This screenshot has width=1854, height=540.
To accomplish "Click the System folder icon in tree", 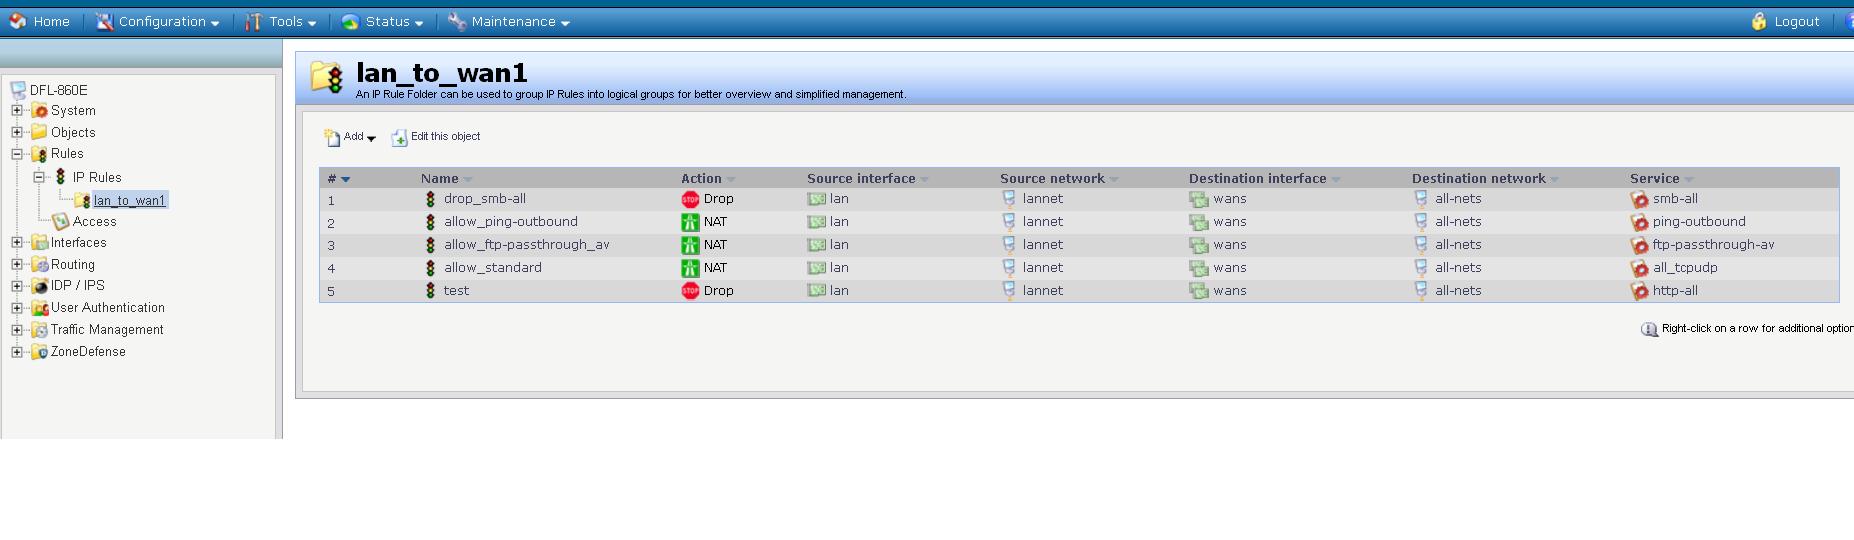I will pyautogui.click(x=39, y=111).
